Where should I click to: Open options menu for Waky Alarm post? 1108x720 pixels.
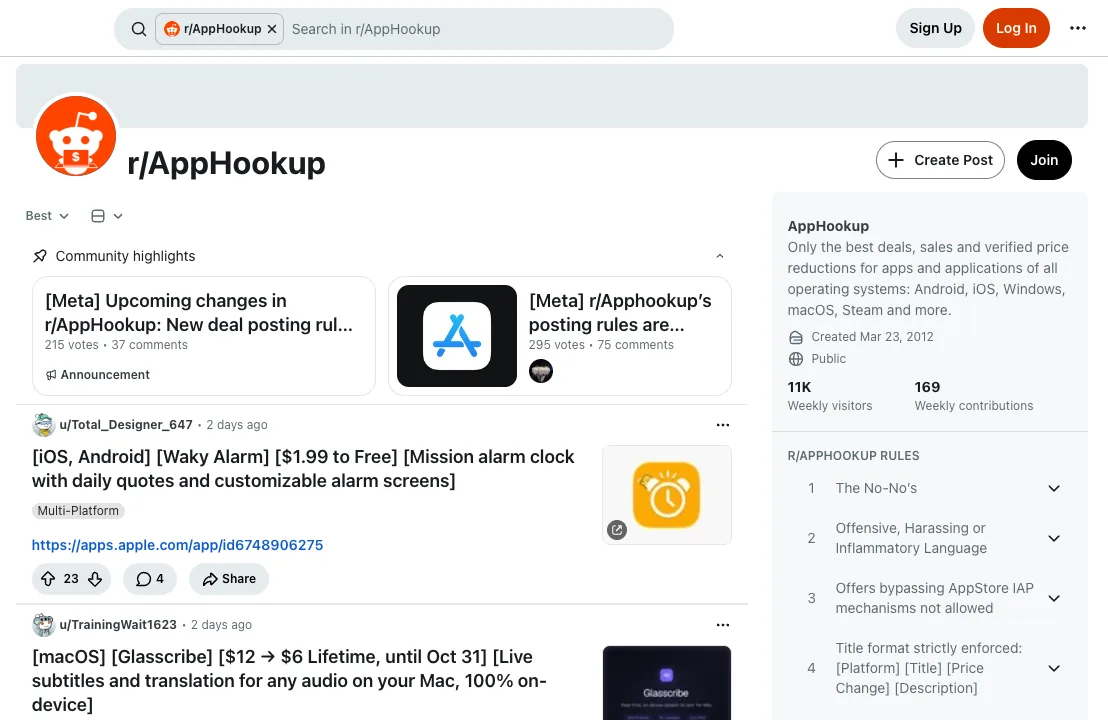tap(722, 425)
